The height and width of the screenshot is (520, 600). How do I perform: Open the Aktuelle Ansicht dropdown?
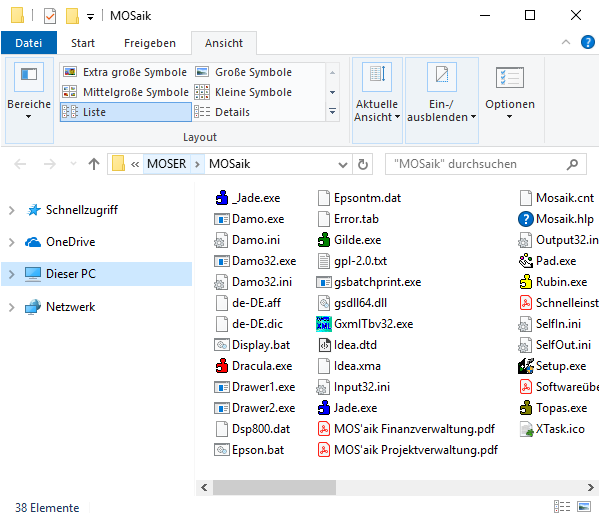[376, 110]
